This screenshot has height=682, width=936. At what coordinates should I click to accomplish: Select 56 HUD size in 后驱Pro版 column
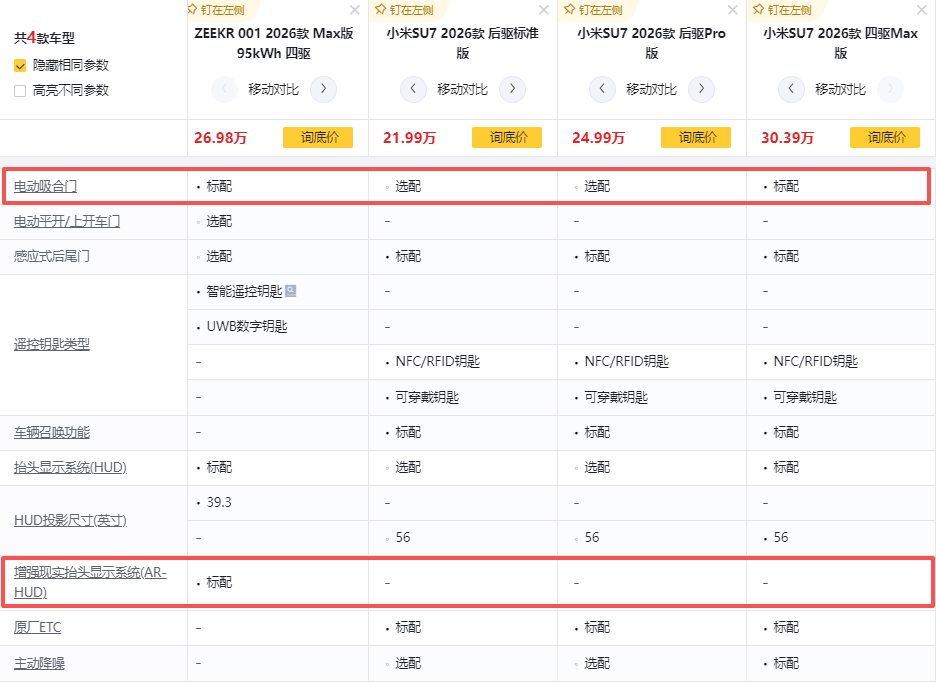coord(592,537)
